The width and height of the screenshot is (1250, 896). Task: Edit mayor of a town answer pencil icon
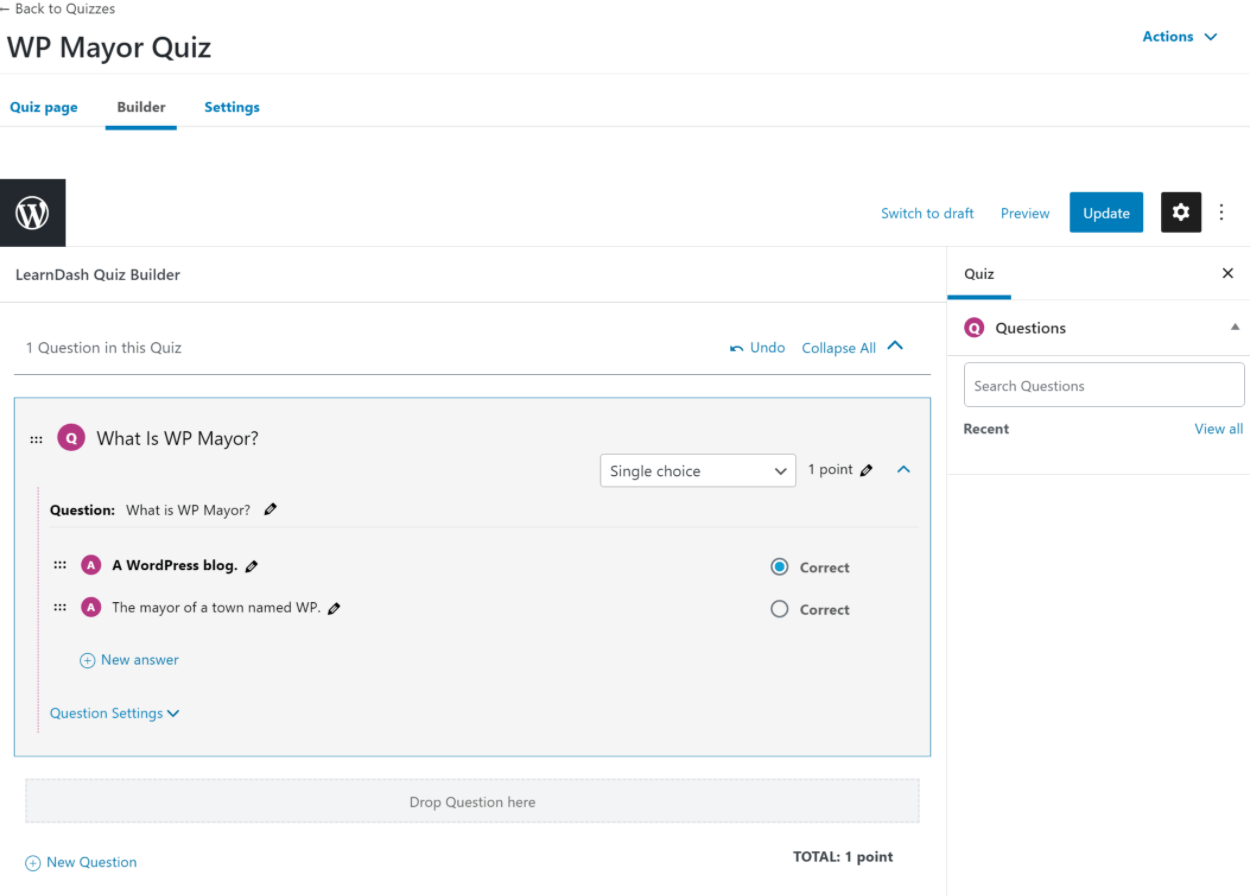(x=334, y=608)
